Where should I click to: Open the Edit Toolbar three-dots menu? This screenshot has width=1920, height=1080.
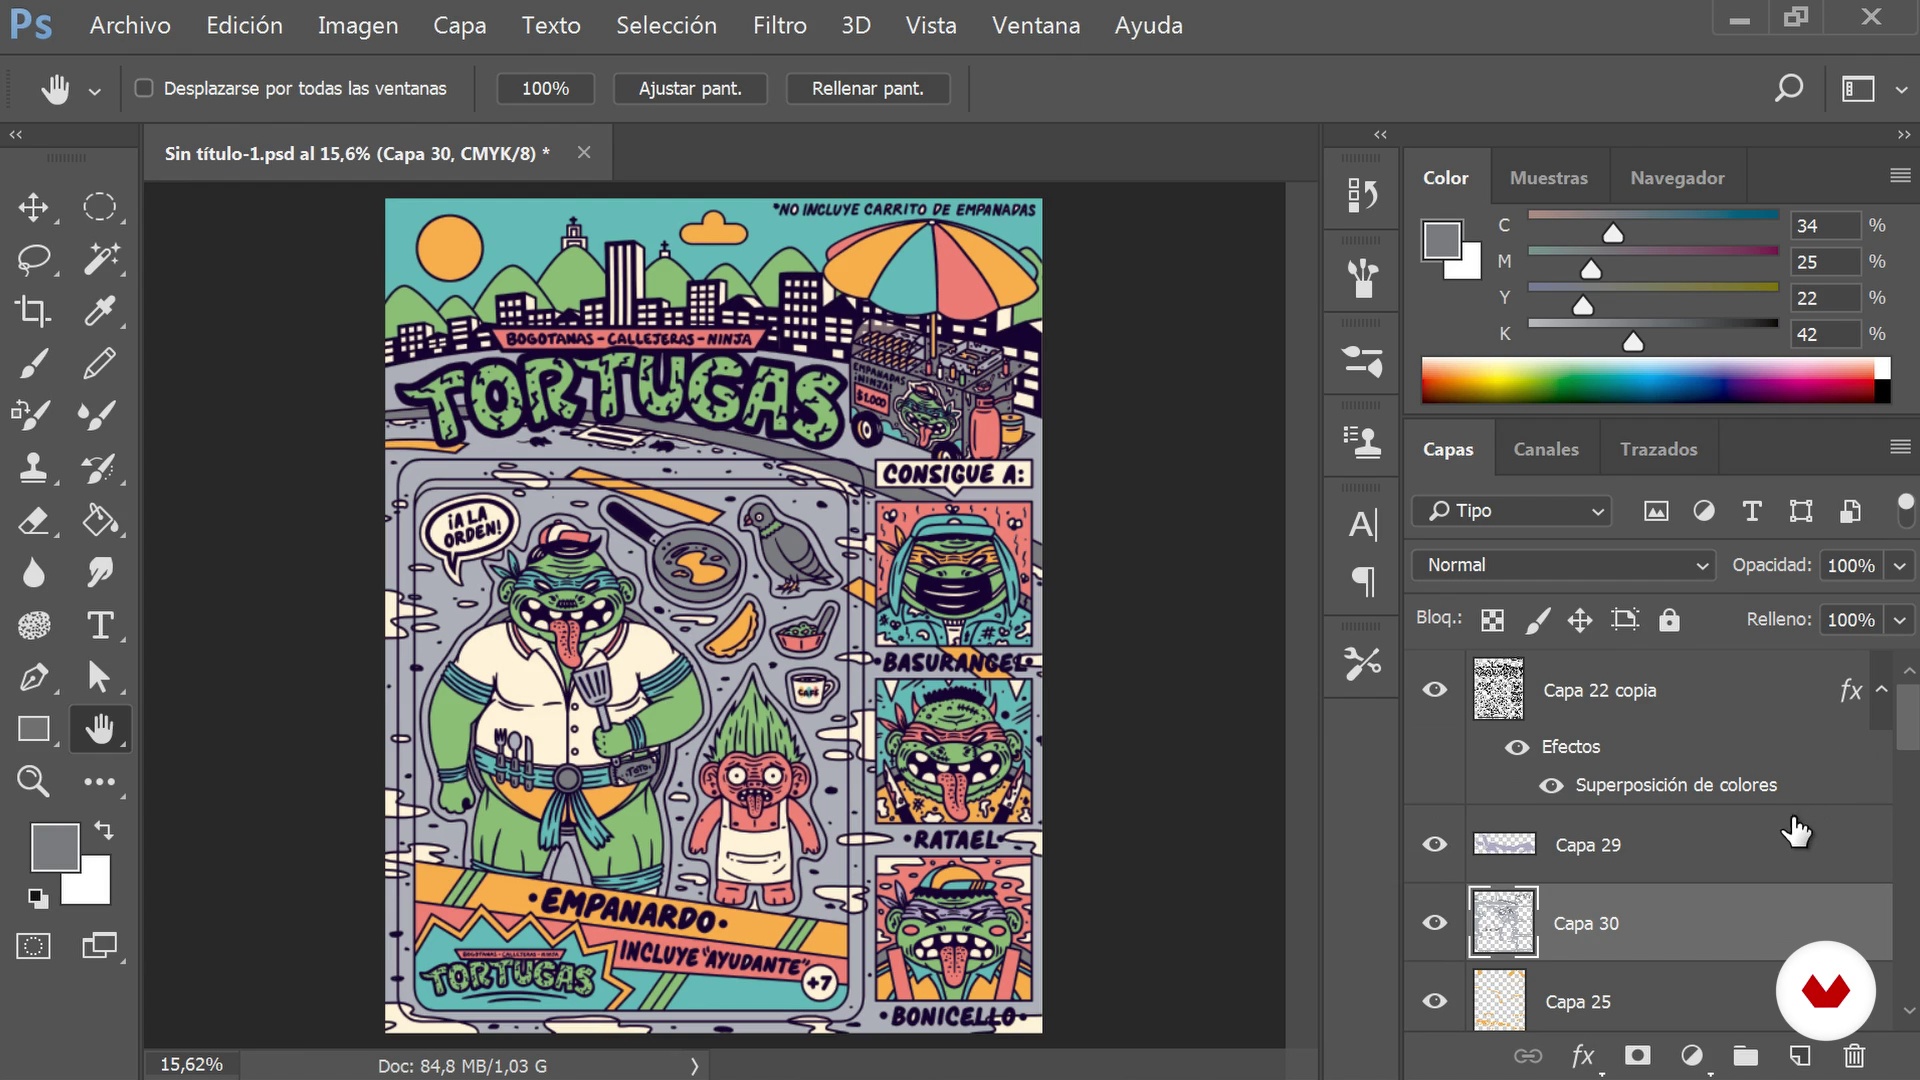pos(99,781)
